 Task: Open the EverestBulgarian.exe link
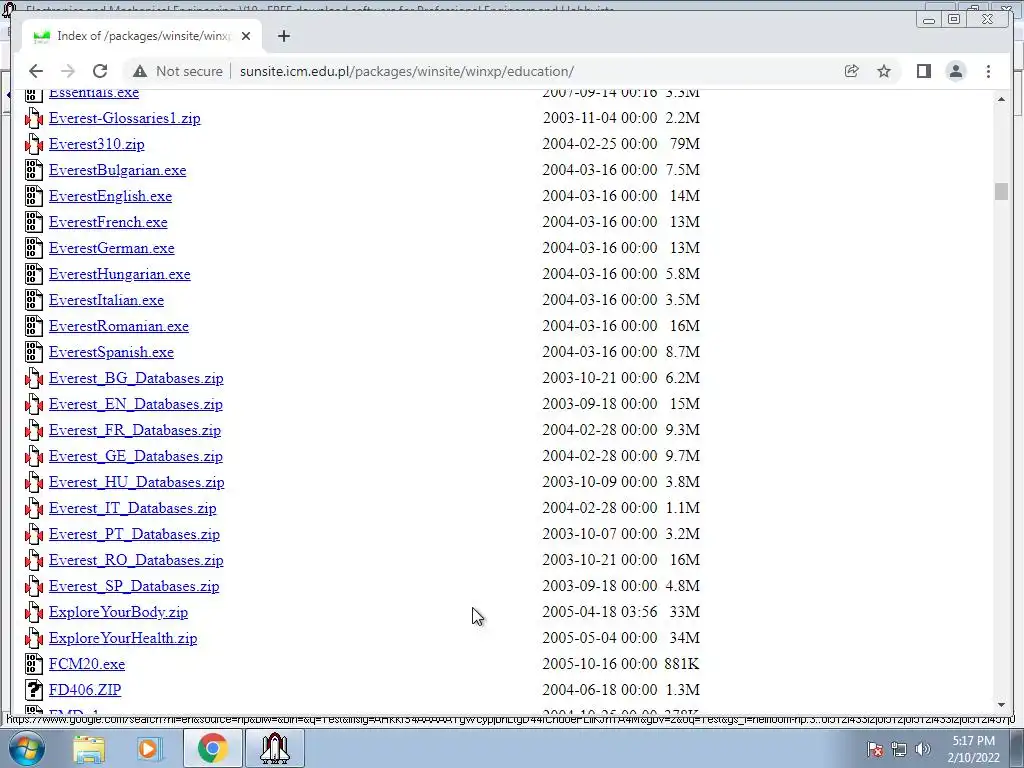coord(118,170)
